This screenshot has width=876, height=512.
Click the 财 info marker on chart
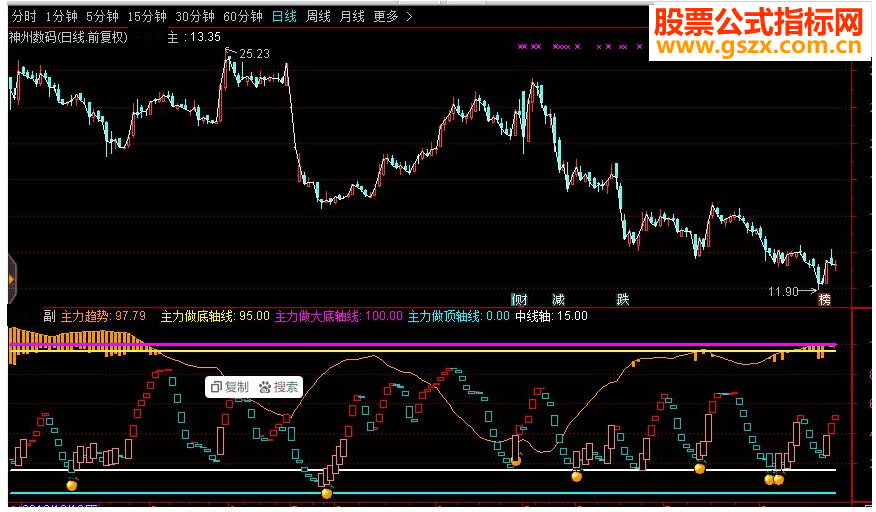point(520,300)
